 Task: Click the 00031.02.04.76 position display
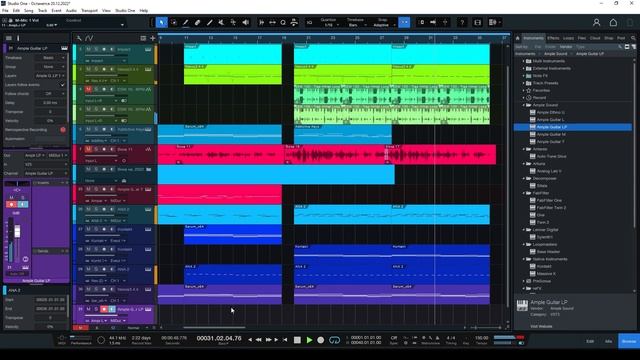[x=219, y=338]
